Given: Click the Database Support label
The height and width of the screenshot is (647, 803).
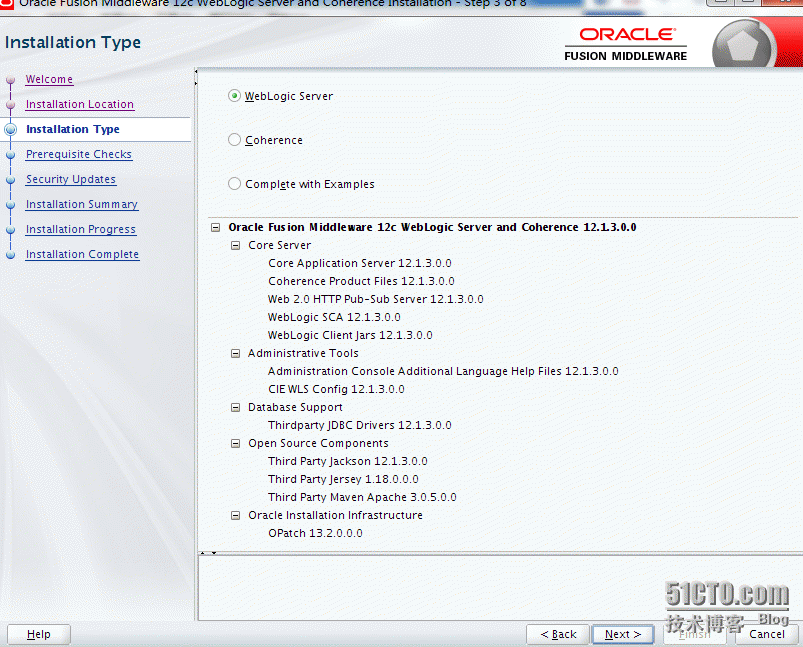Looking at the screenshot, I should [x=295, y=407].
